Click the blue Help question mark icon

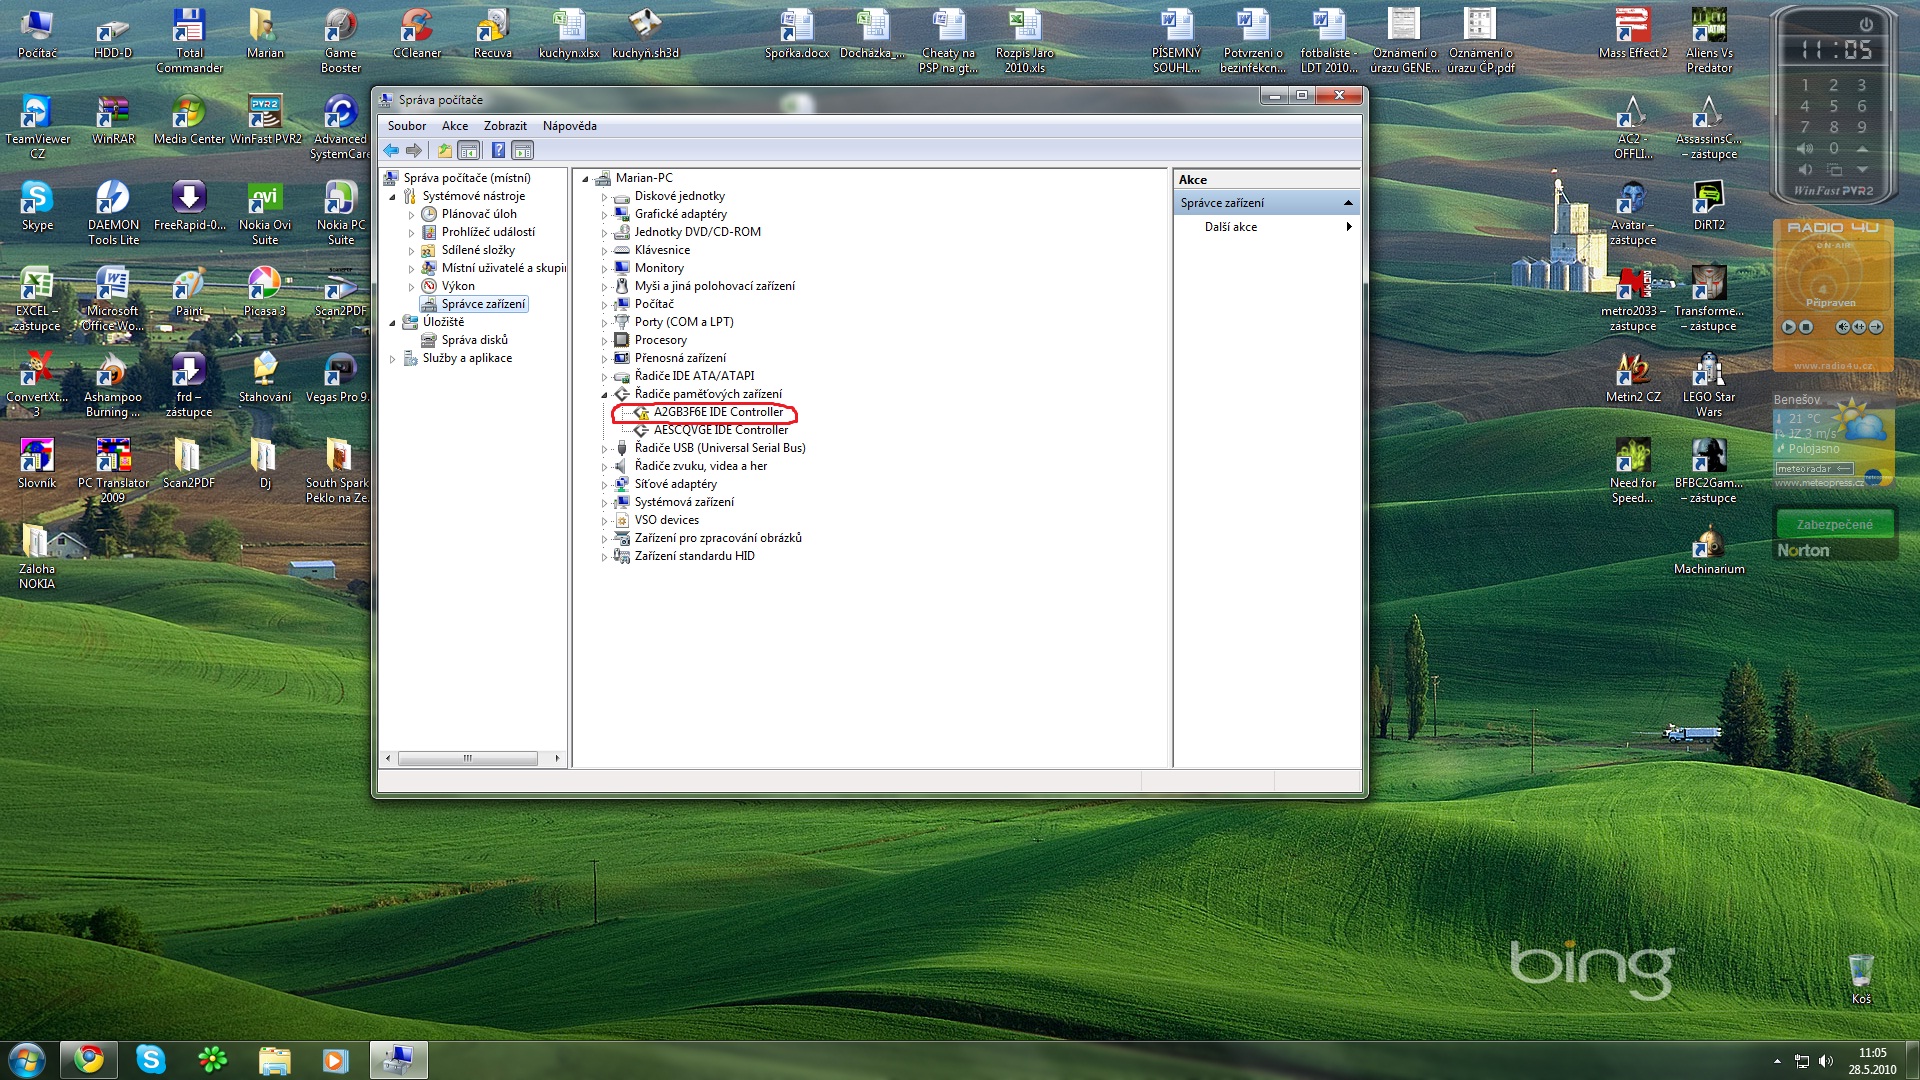coord(498,151)
